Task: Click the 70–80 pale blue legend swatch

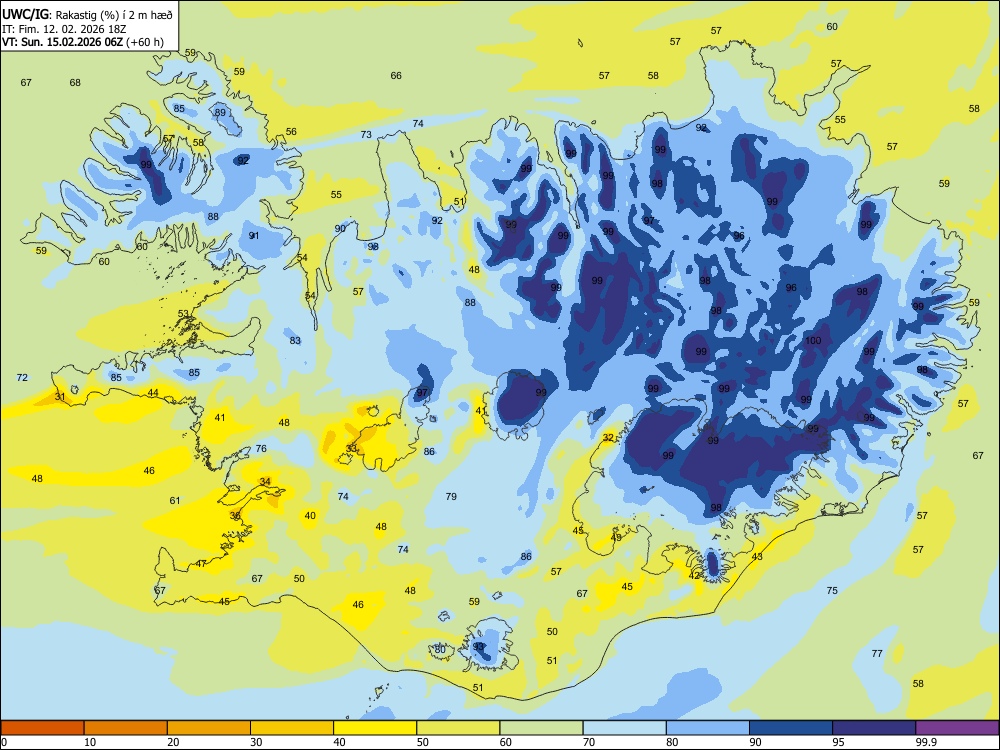Action: click(x=624, y=728)
